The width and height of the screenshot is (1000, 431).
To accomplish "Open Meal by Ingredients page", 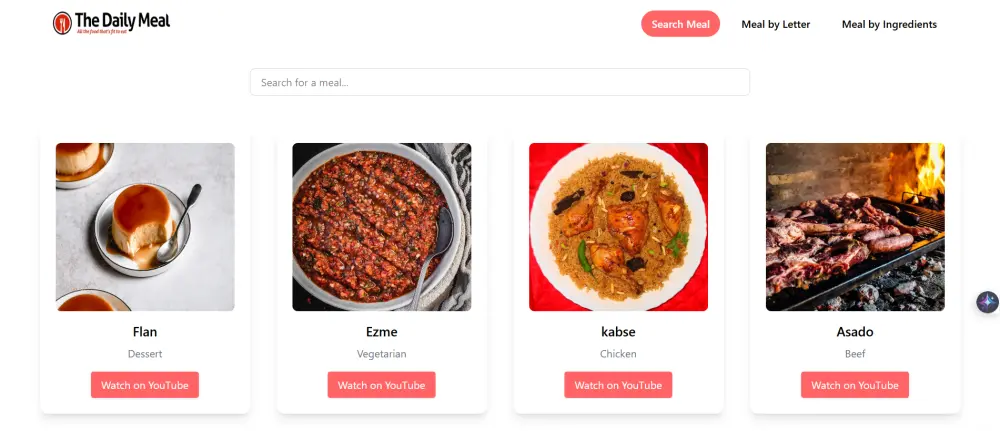I will [889, 24].
